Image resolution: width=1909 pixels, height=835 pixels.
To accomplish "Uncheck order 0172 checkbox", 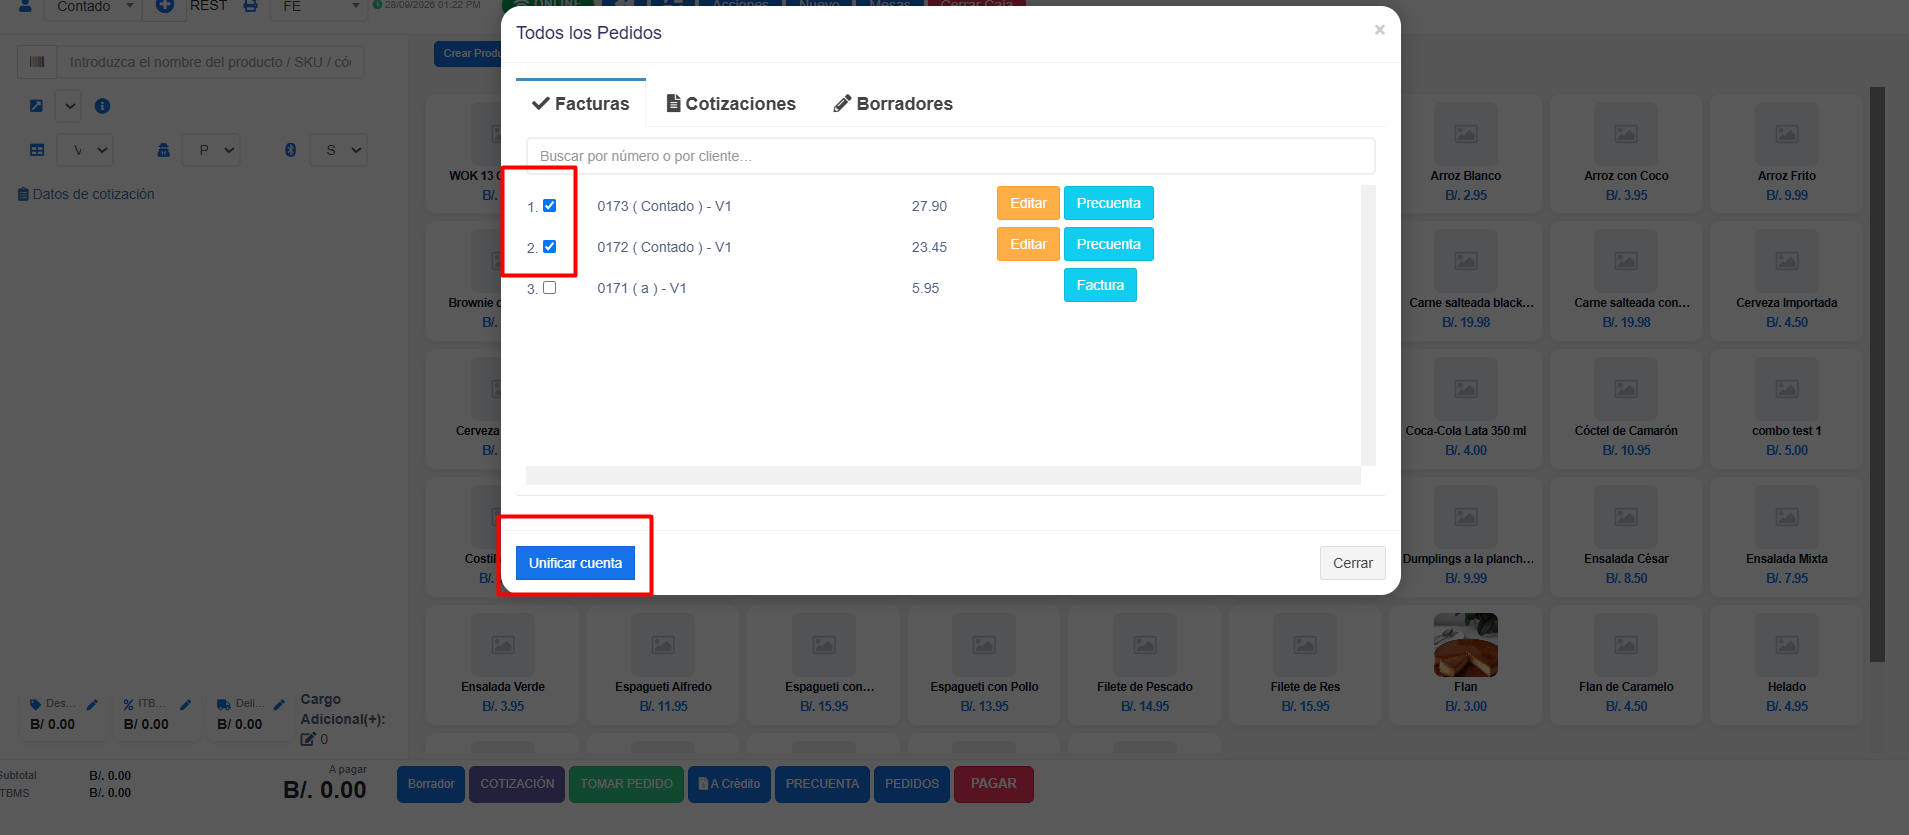I will point(549,247).
